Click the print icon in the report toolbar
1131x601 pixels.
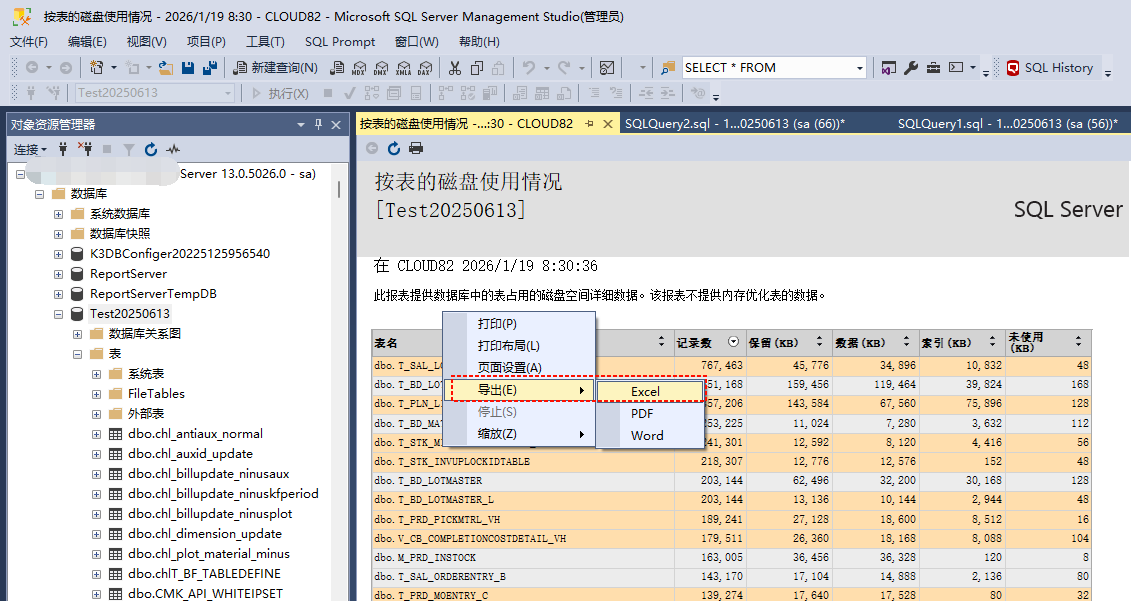click(x=415, y=148)
